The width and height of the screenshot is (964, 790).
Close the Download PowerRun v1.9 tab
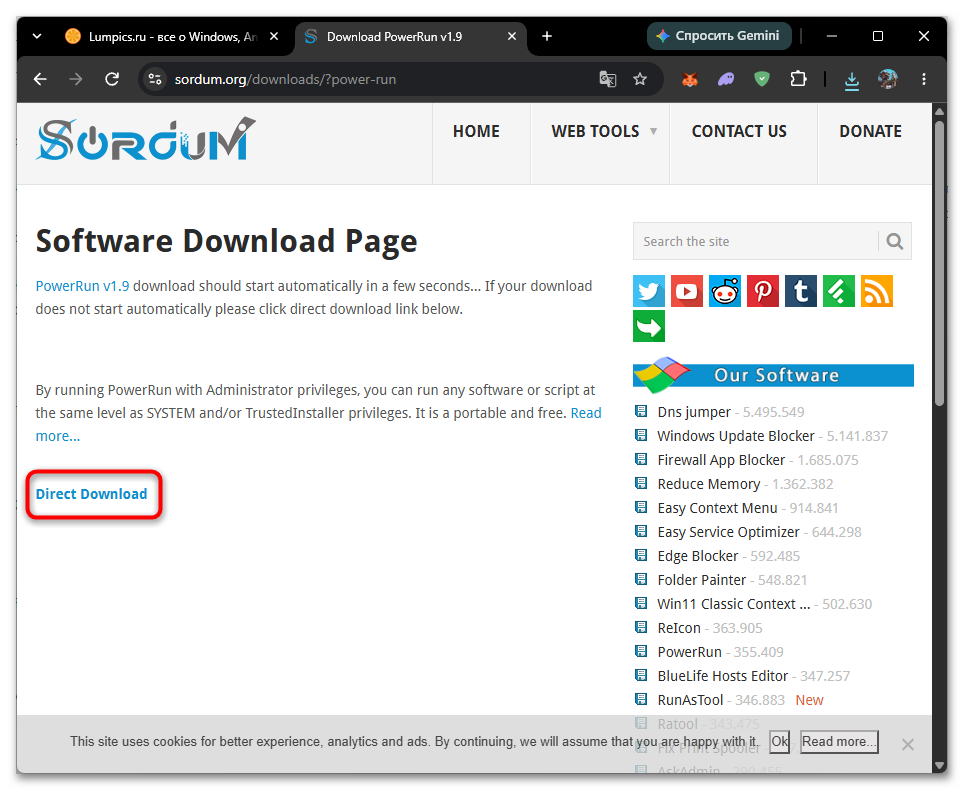pyautogui.click(x=512, y=36)
